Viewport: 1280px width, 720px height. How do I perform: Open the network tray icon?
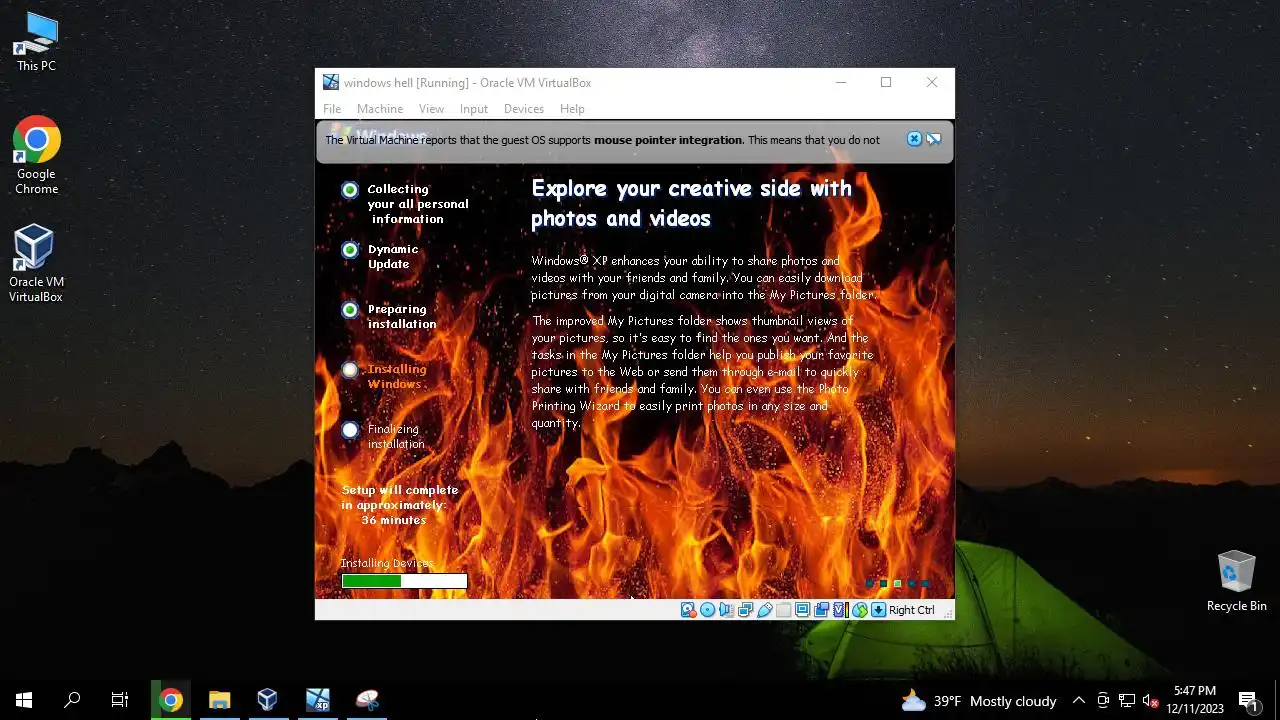click(x=1127, y=701)
